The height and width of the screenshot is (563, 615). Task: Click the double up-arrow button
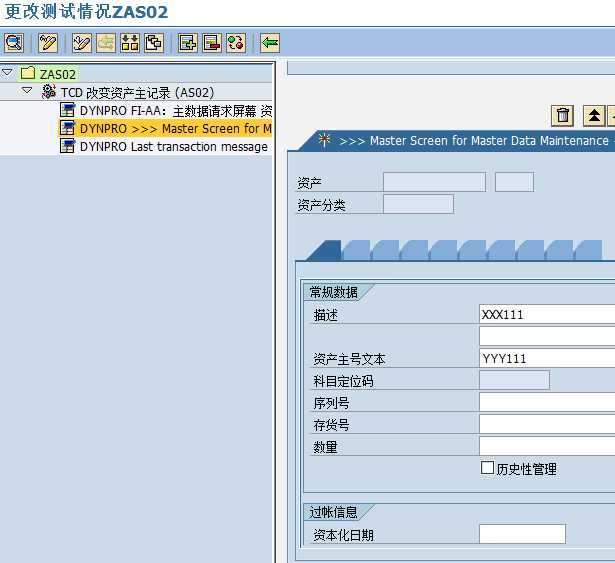coord(594,116)
